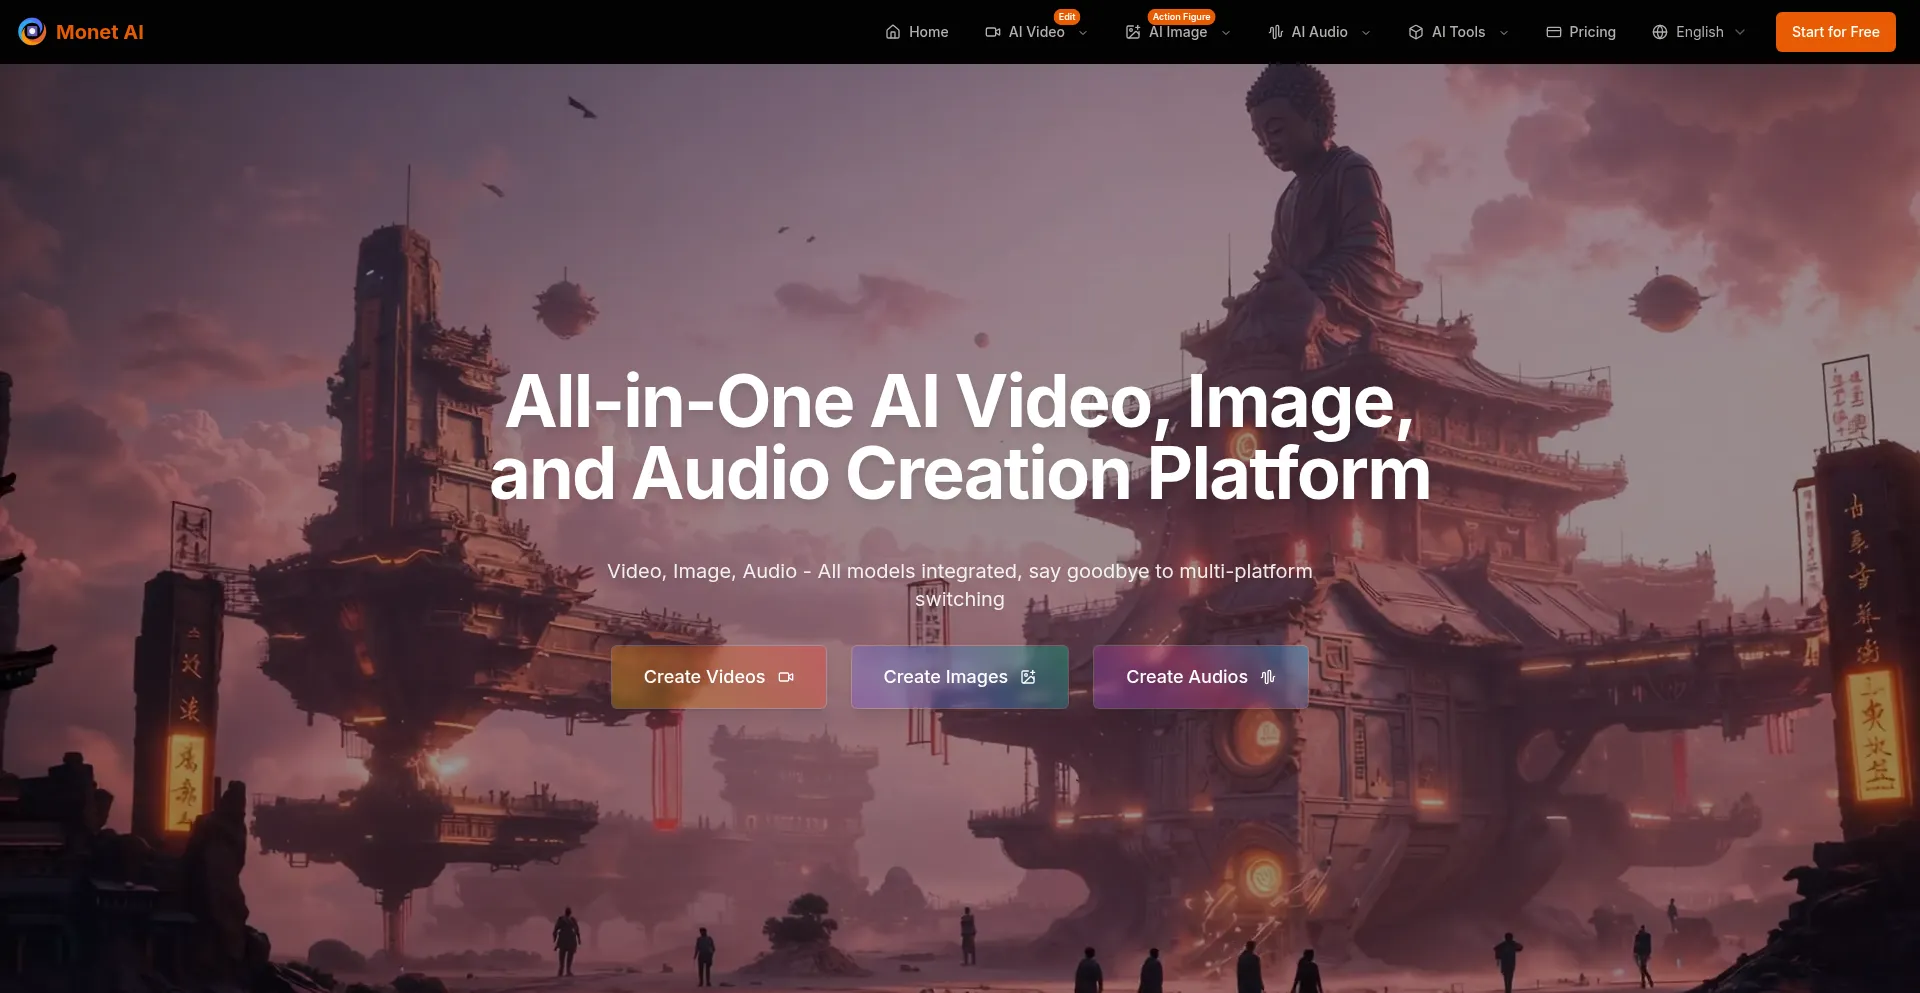
Task: Click the cube icon beside AI Tools
Action: pos(1416,32)
